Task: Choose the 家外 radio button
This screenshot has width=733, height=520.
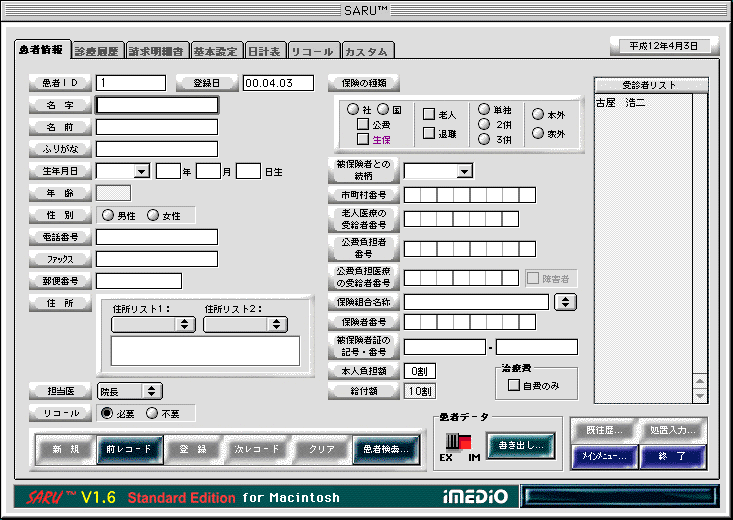Action: 538,133
